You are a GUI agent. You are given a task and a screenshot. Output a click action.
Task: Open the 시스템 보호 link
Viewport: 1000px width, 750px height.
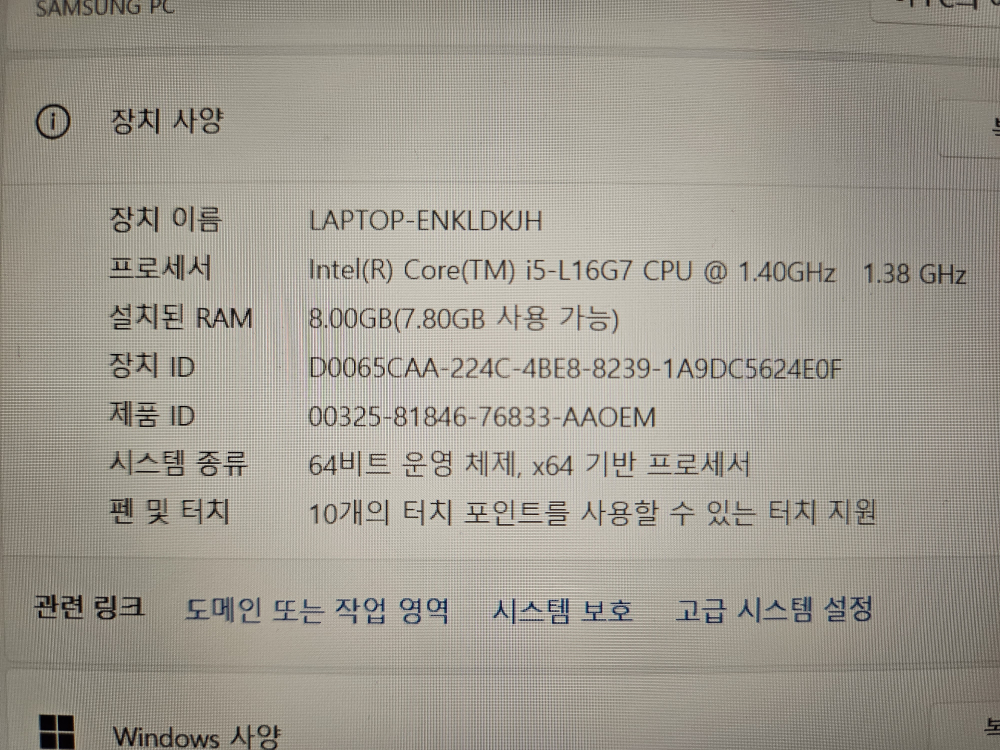click(562, 610)
